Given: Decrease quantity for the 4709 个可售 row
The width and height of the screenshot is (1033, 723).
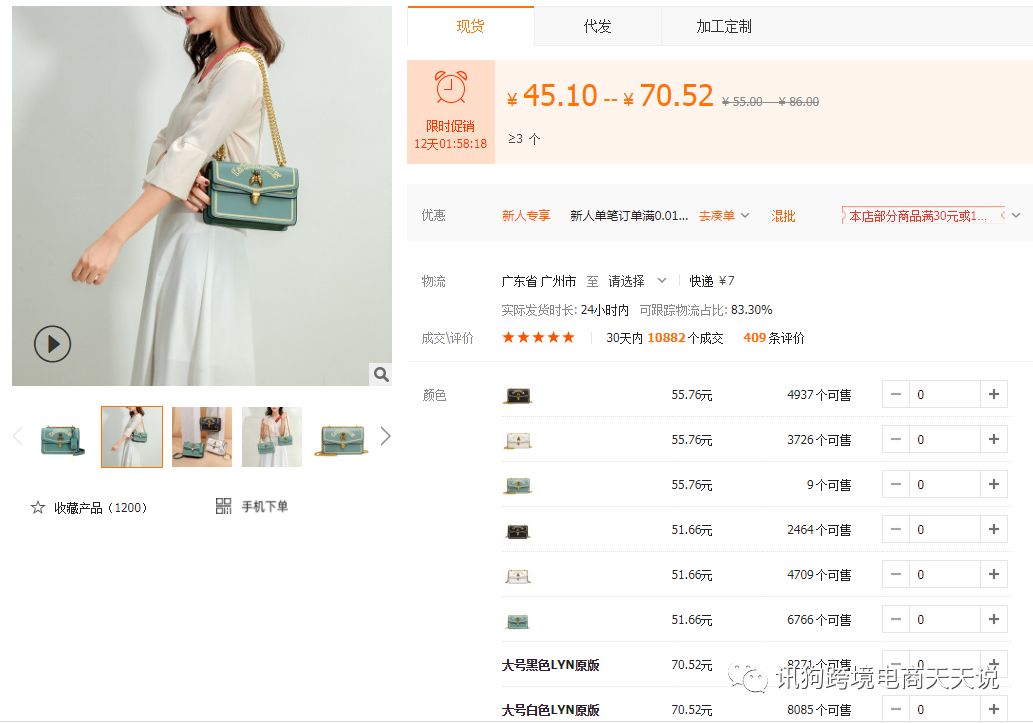Looking at the screenshot, I should tap(896, 574).
